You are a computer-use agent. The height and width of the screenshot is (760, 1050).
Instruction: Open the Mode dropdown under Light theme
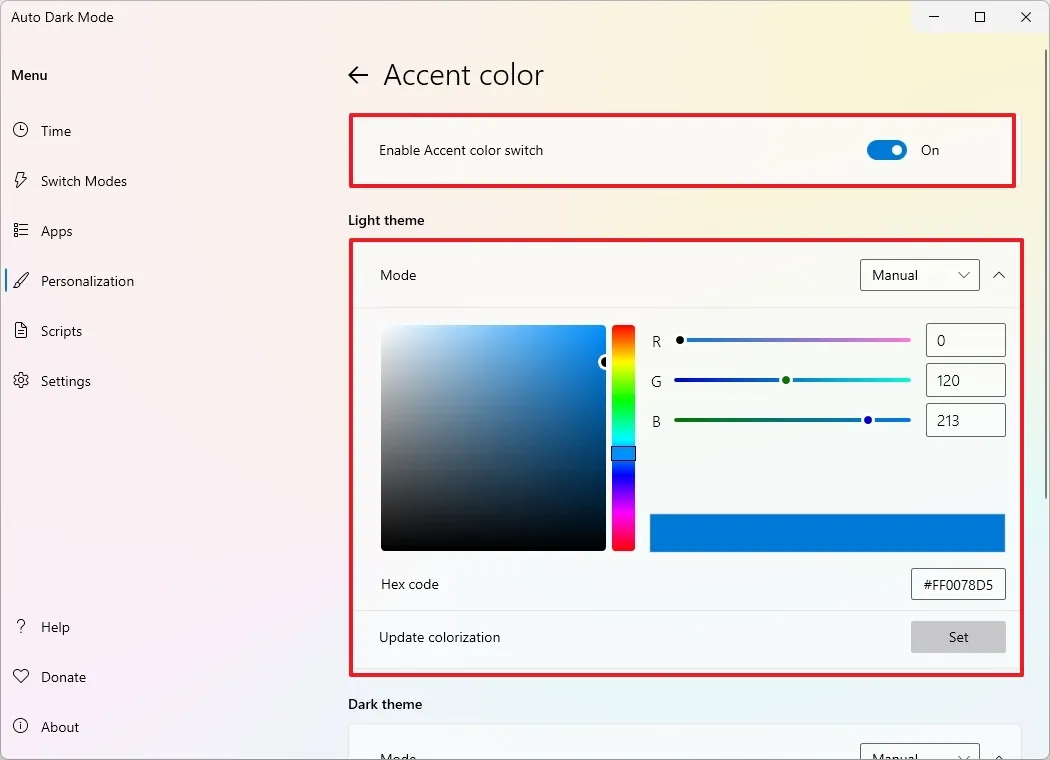(x=918, y=275)
